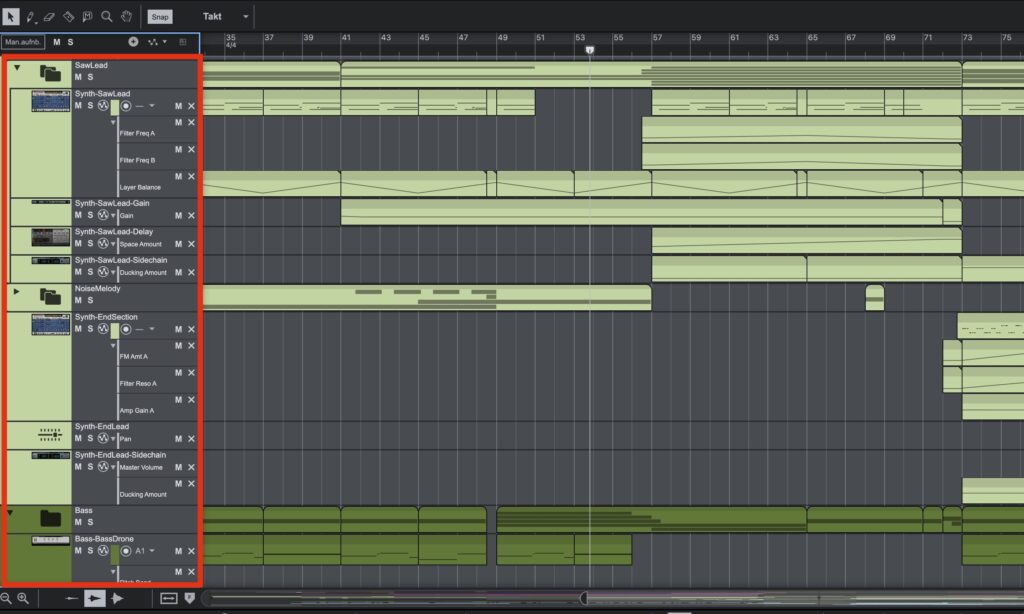Select the diamond tag tool beside the Eraser
The width and height of the screenshot is (1024, 614).
click(68, 17)
